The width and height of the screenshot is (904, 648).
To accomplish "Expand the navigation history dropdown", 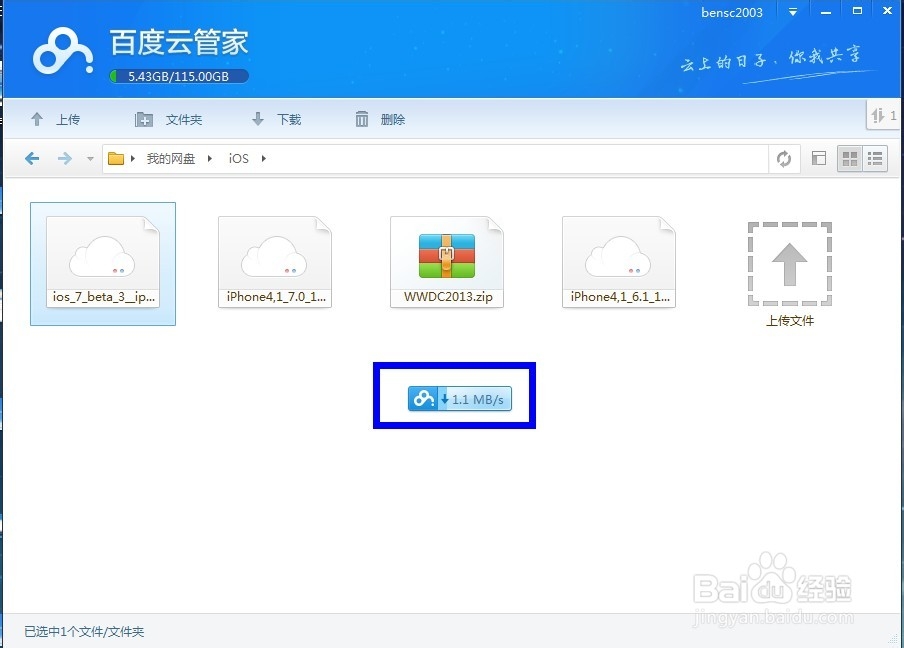I will tap(90, 158).
